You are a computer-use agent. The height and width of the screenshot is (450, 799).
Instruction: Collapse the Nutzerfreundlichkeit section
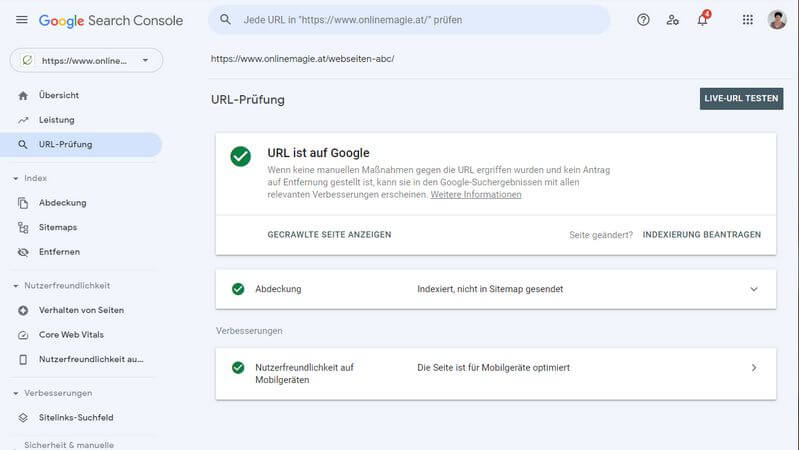15,286
